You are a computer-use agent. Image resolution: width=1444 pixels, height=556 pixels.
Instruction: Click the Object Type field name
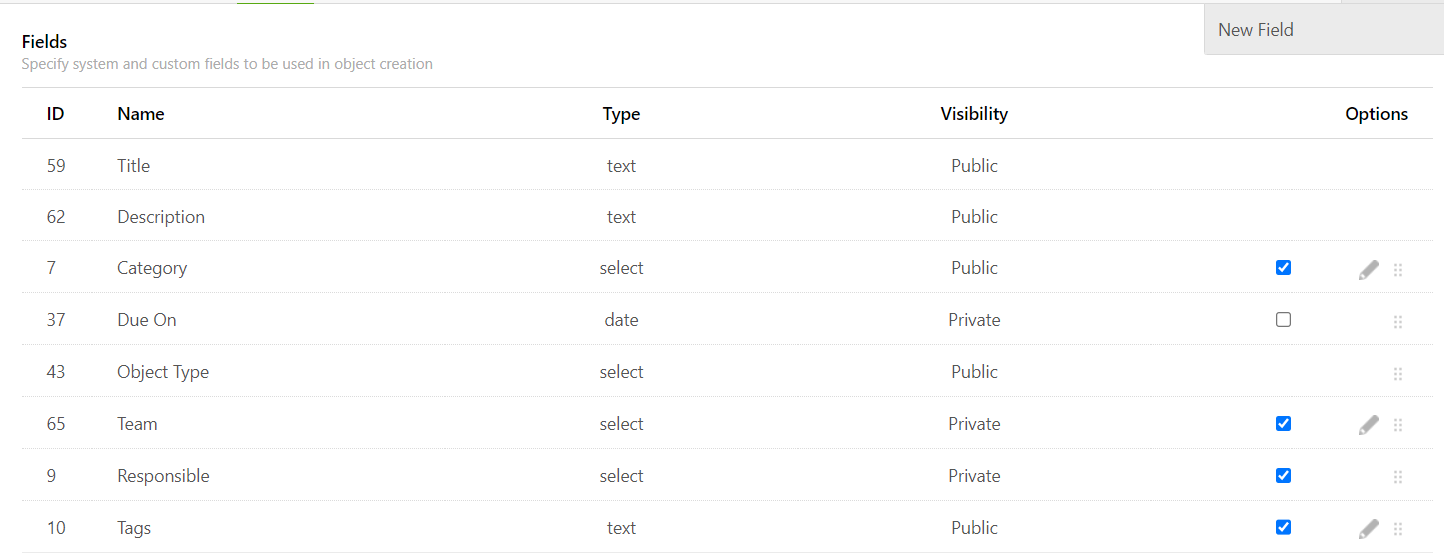(163, 372)
